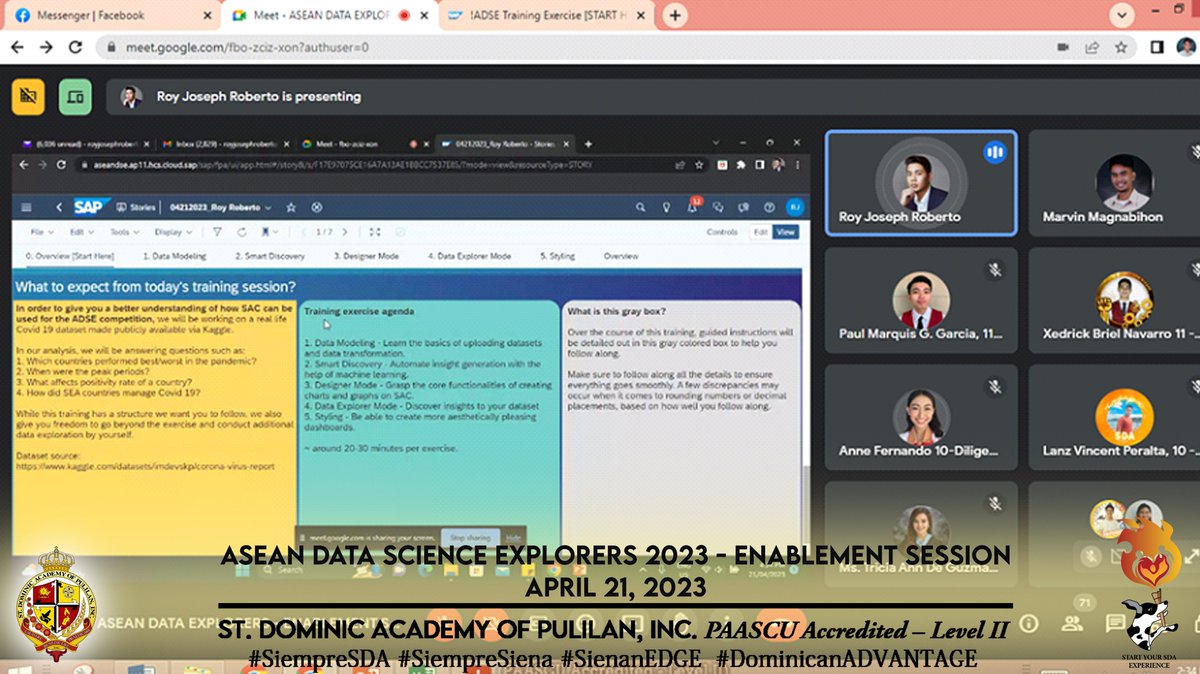Open new browser tab with plus button
The width and height of the screenshot is (1200, 674).
676,15
